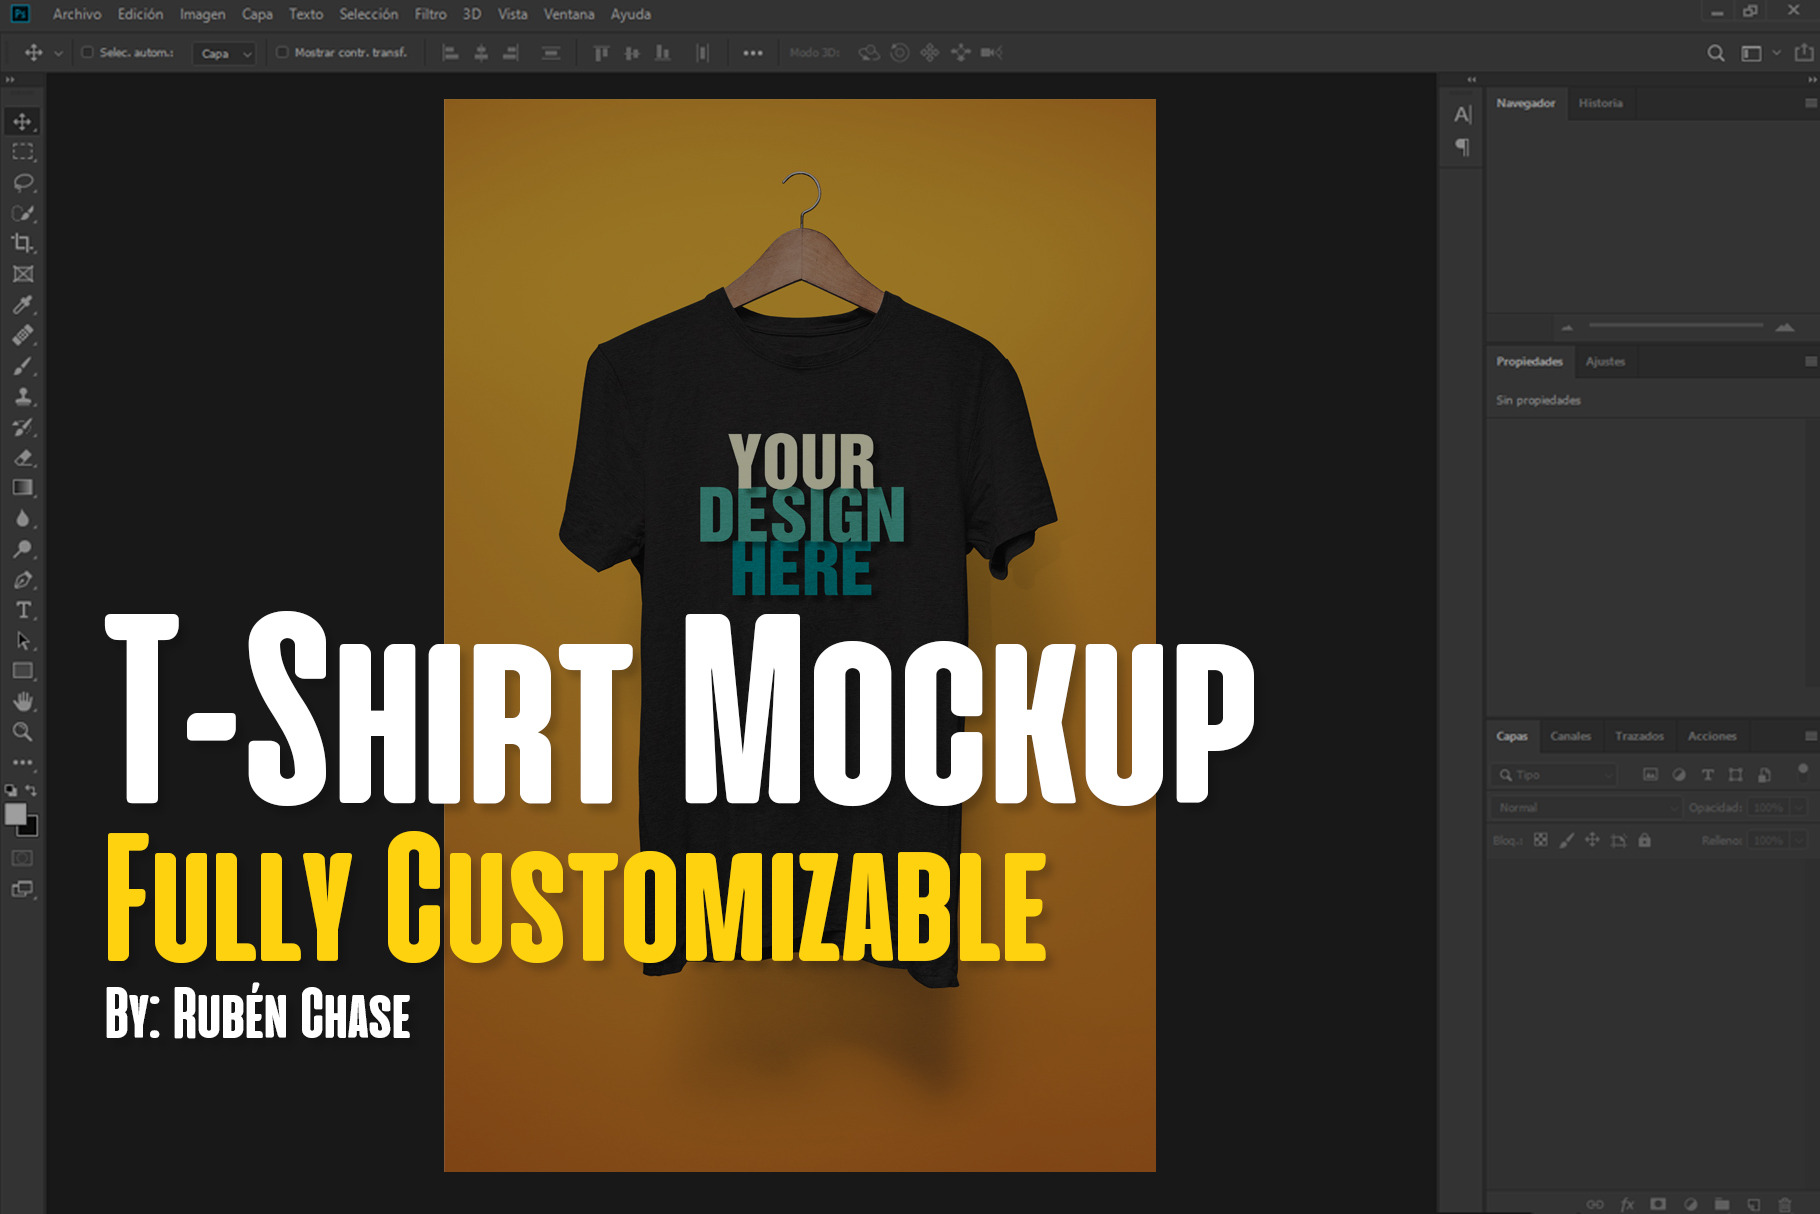The width and height of the screenshot is (1820, 1214).
Task: Click the share document button
Action: click(x=1803, y=53)
